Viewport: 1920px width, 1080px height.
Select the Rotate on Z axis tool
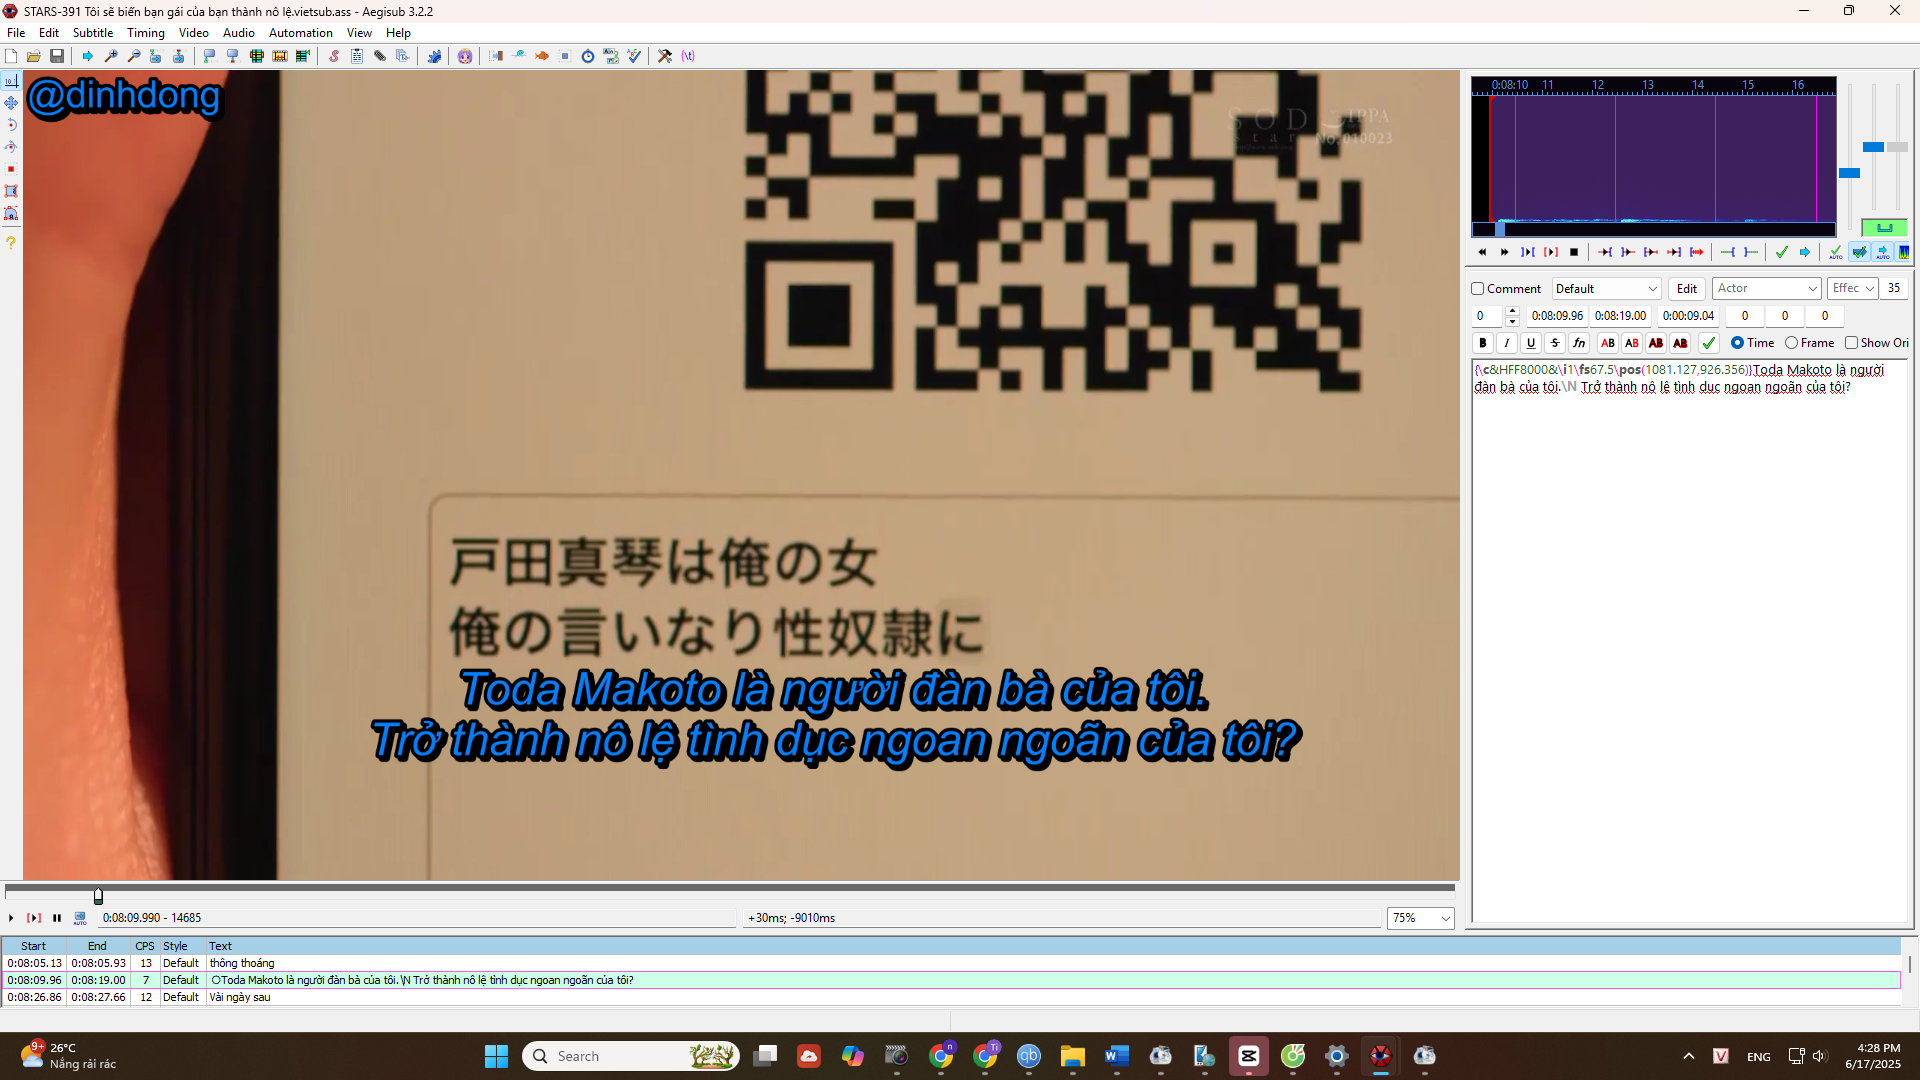pyautogui.click(x=11, y=125)
